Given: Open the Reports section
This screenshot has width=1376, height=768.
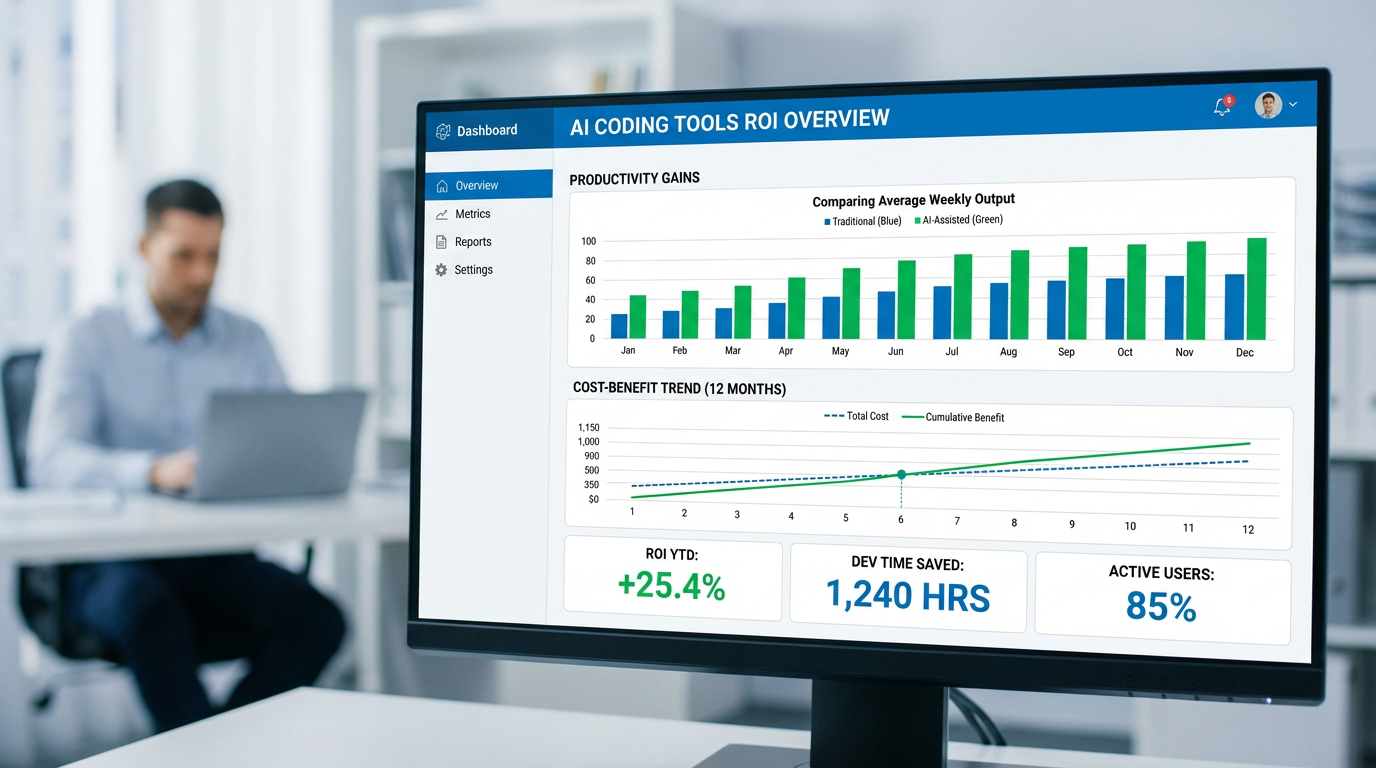Looking at the screenshot, I should click(x=471, y=241).
